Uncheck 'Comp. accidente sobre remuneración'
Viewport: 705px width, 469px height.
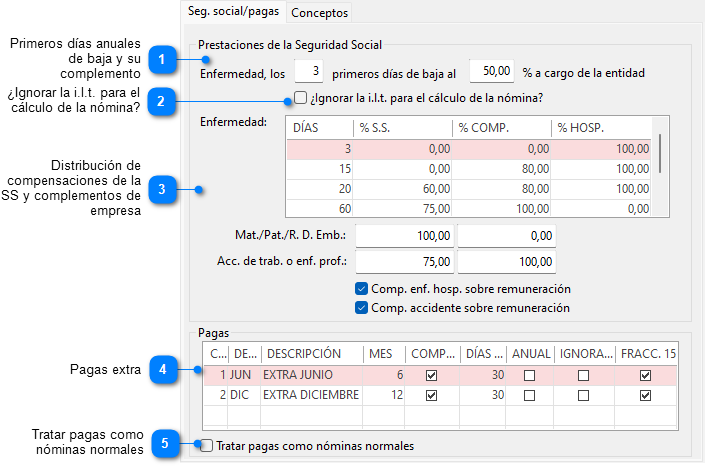pyautogui.click(x=361, y=308)
